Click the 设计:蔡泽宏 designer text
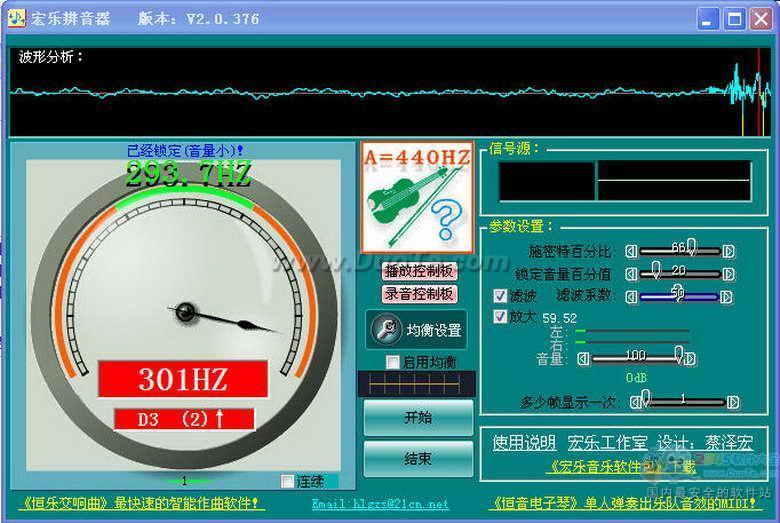Screen dimensions: 780x523 tap(705, 442)
